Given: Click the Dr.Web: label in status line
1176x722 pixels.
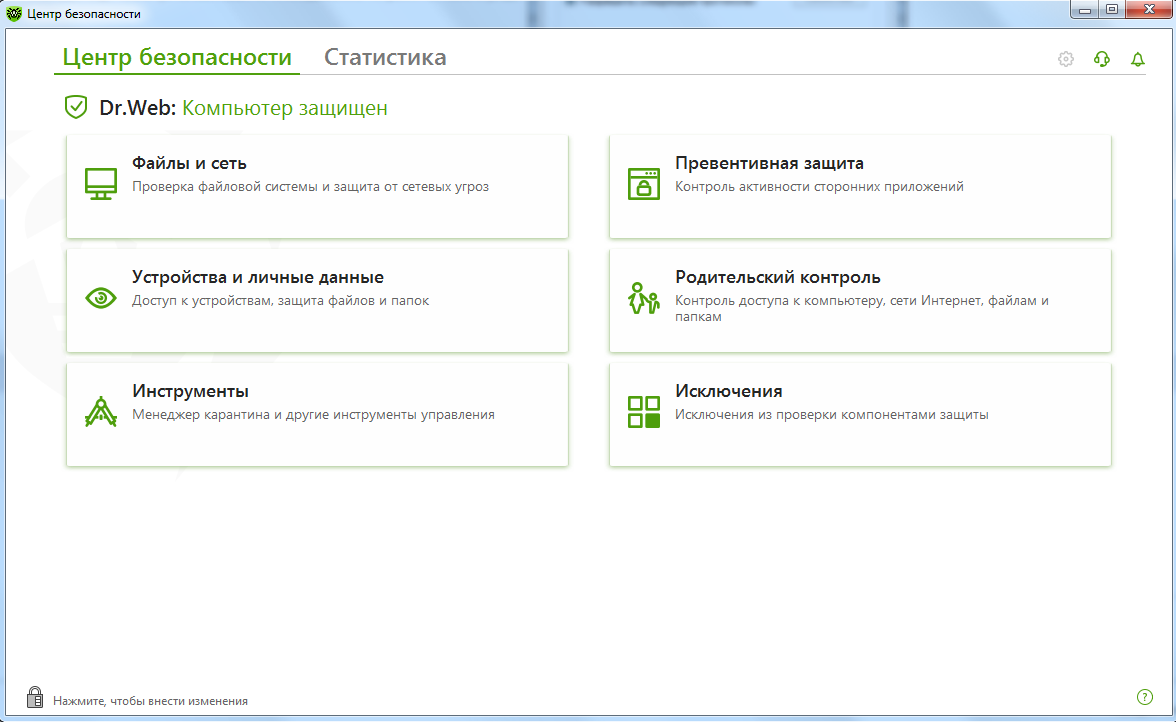Looking at the screenshot, I should click(137, 108).
